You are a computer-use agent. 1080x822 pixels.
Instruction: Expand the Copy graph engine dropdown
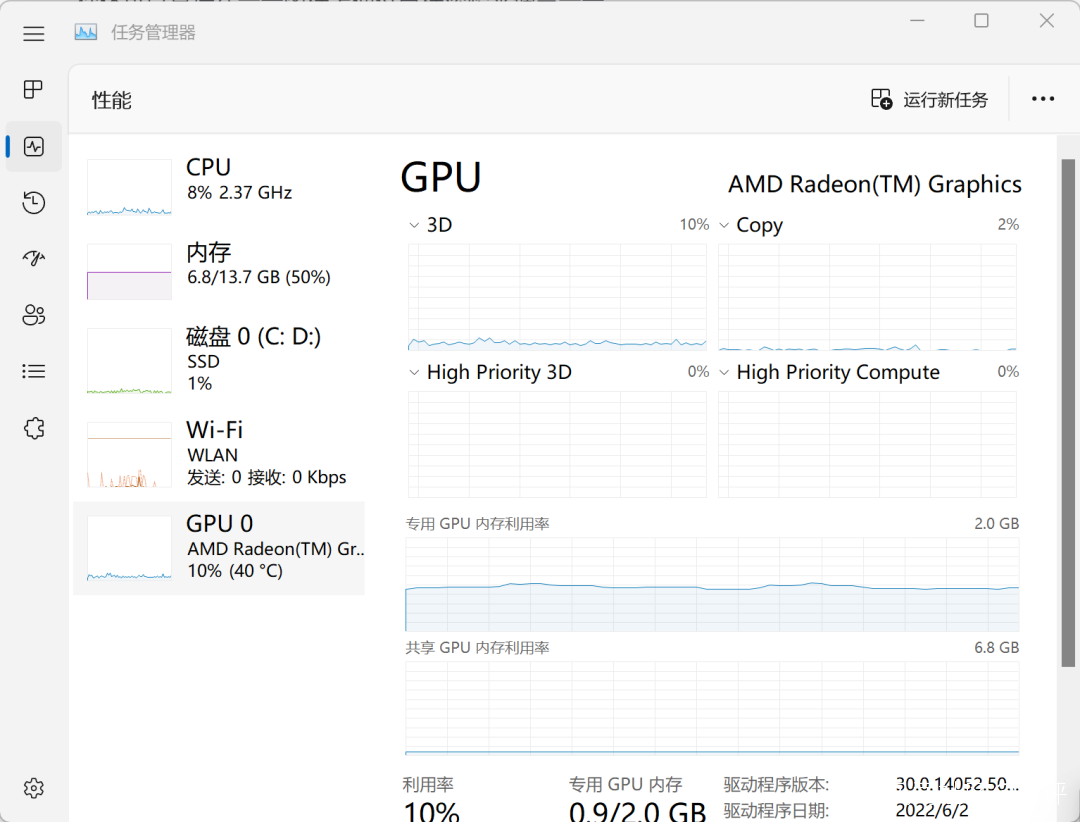[x=724, y=225]
